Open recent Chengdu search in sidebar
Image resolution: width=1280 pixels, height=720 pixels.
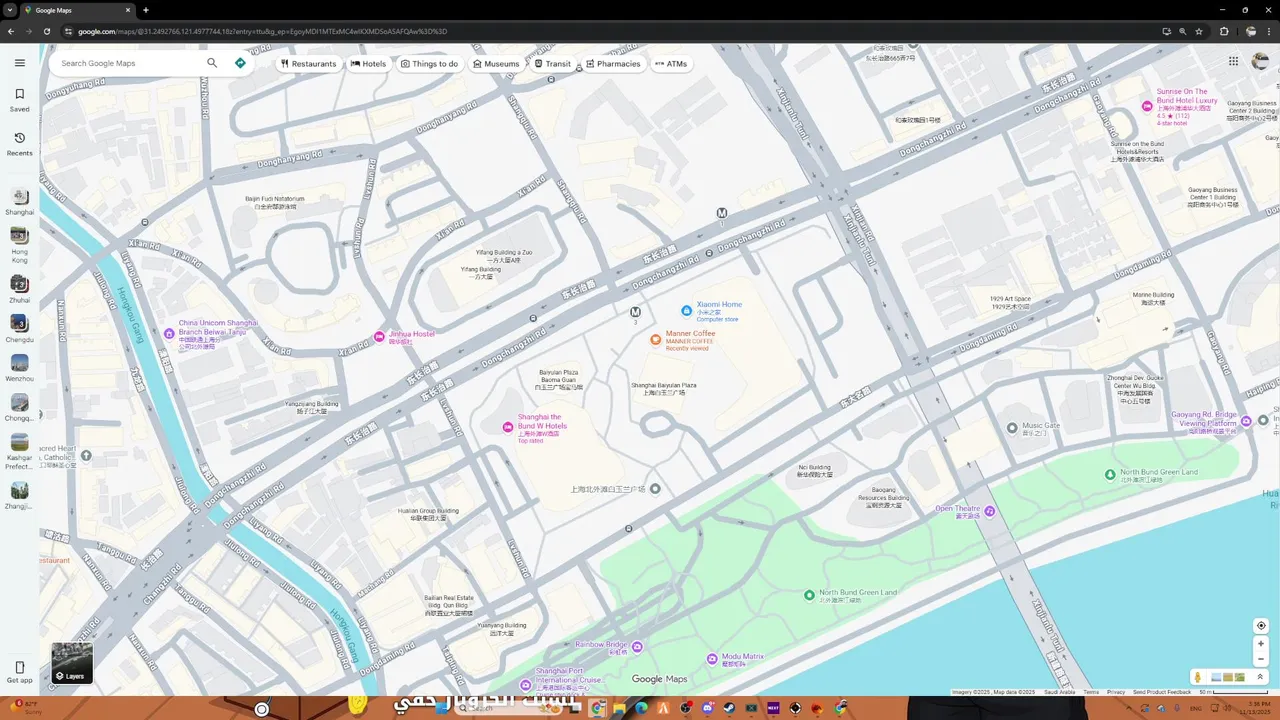[19, 329]
